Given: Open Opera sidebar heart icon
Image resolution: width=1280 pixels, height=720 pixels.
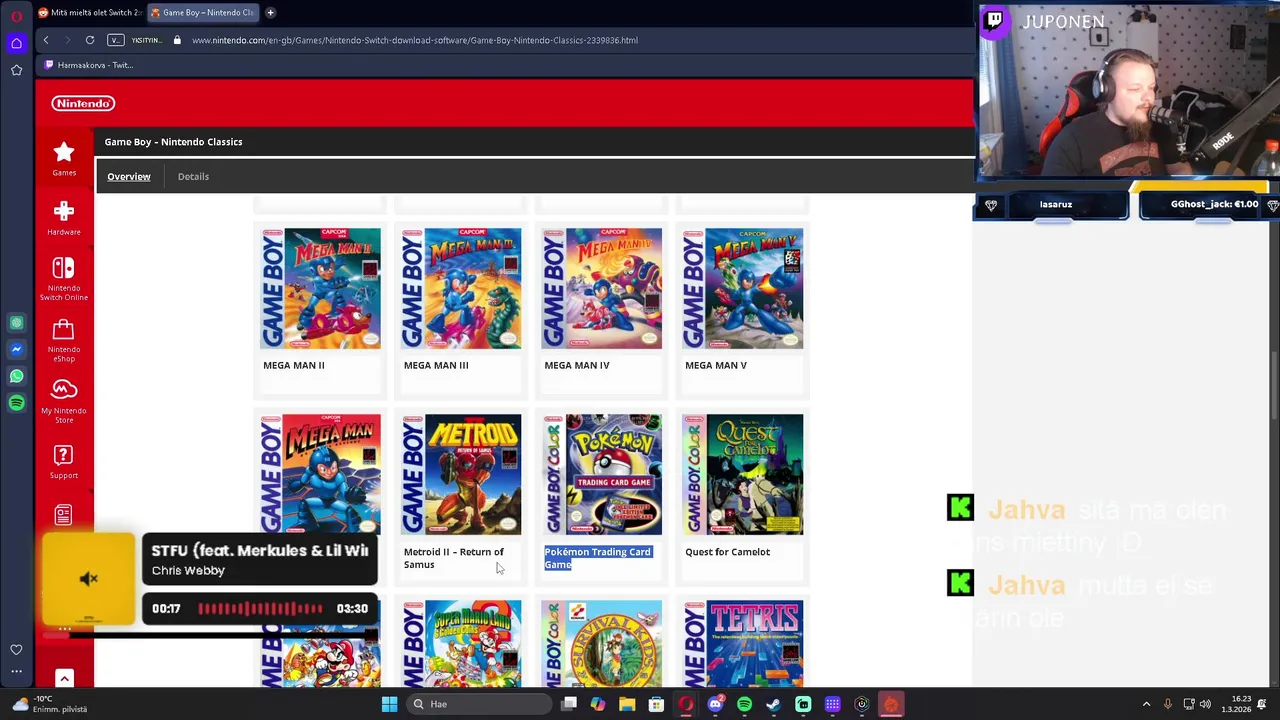Looking at the screenshot, I should [x=16, y=650].
